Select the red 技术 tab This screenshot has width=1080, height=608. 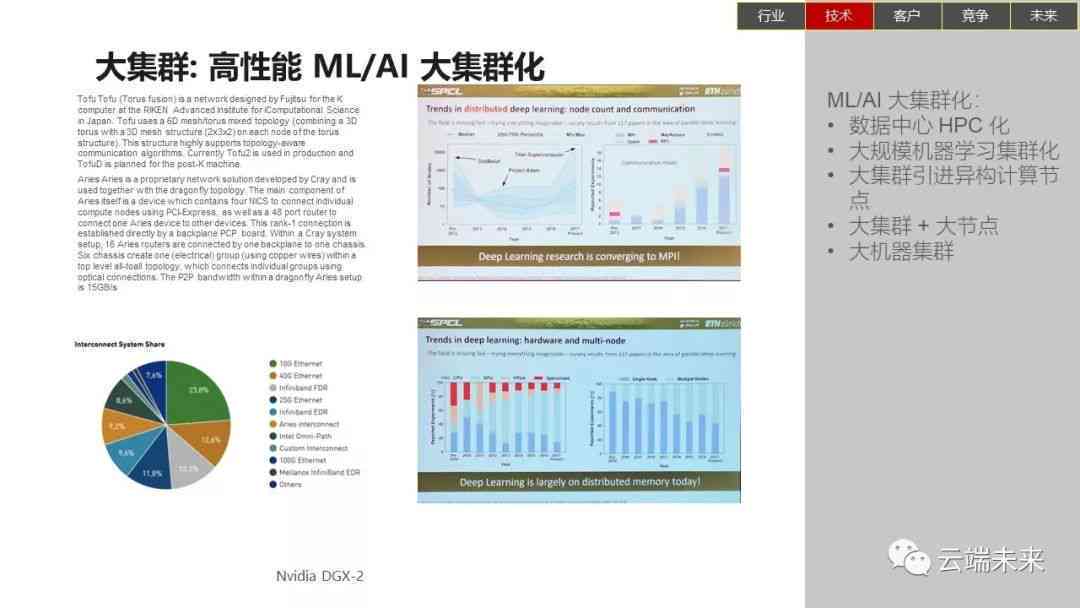click(839, 16)
